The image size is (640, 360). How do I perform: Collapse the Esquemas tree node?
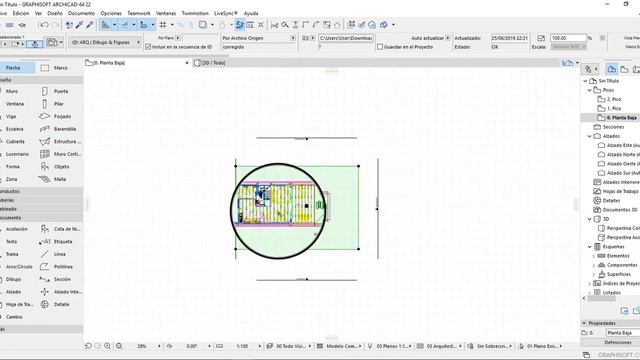click(x=589, y=247)
